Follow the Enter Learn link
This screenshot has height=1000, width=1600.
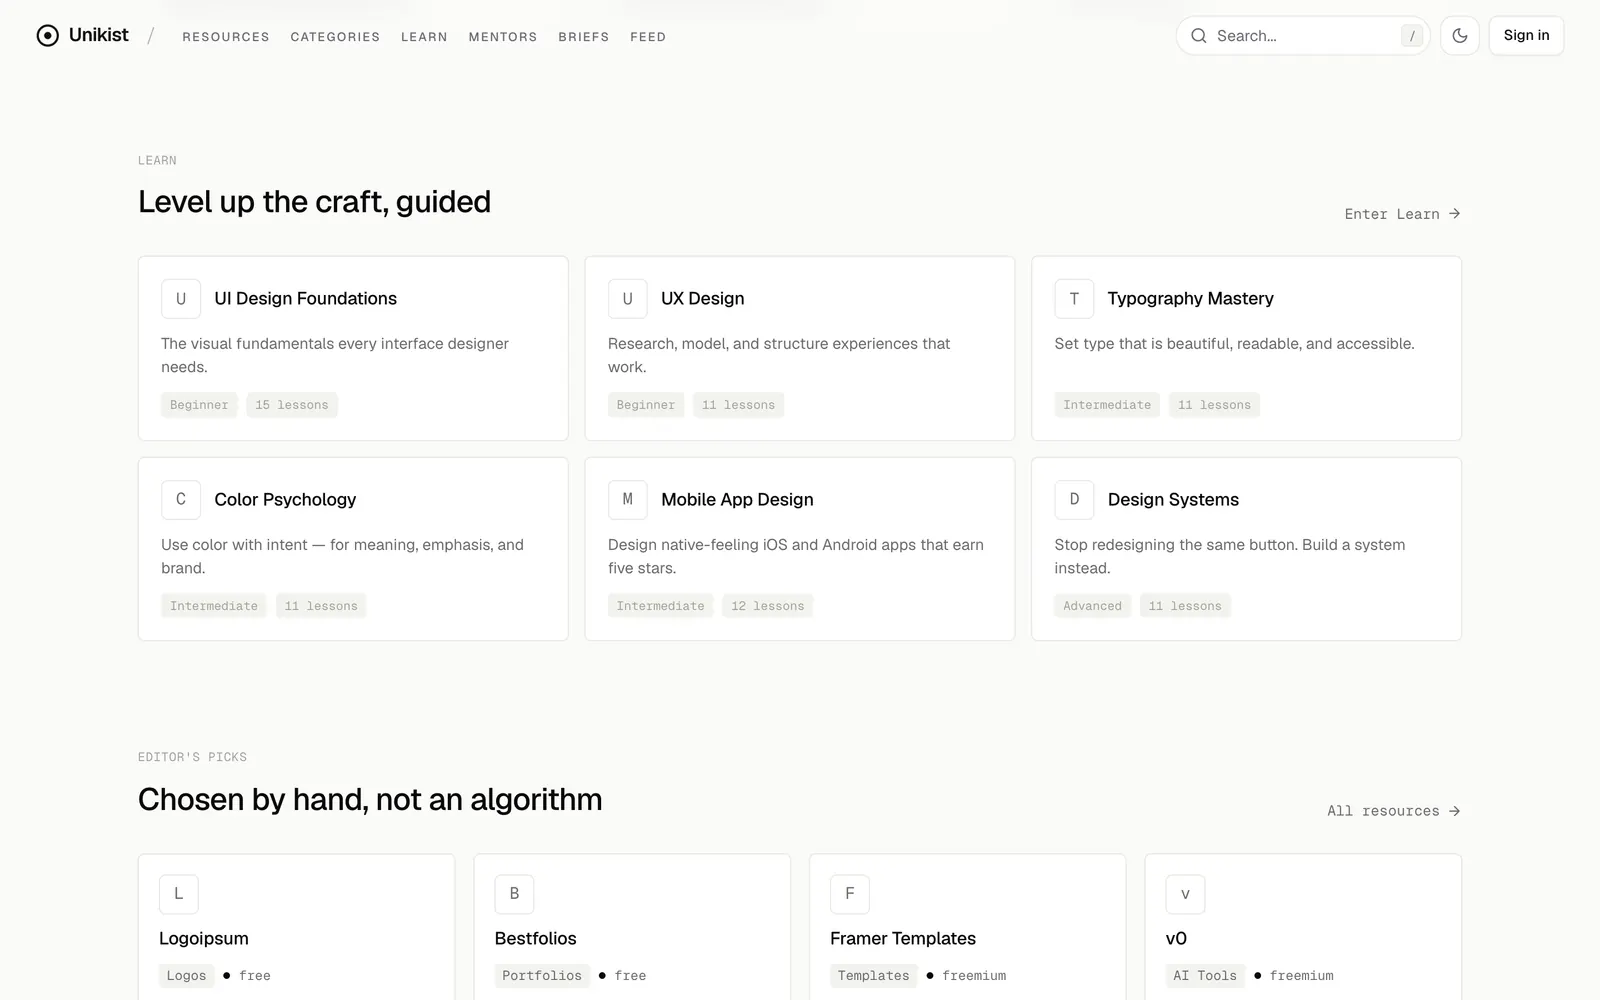[1402, 214]
